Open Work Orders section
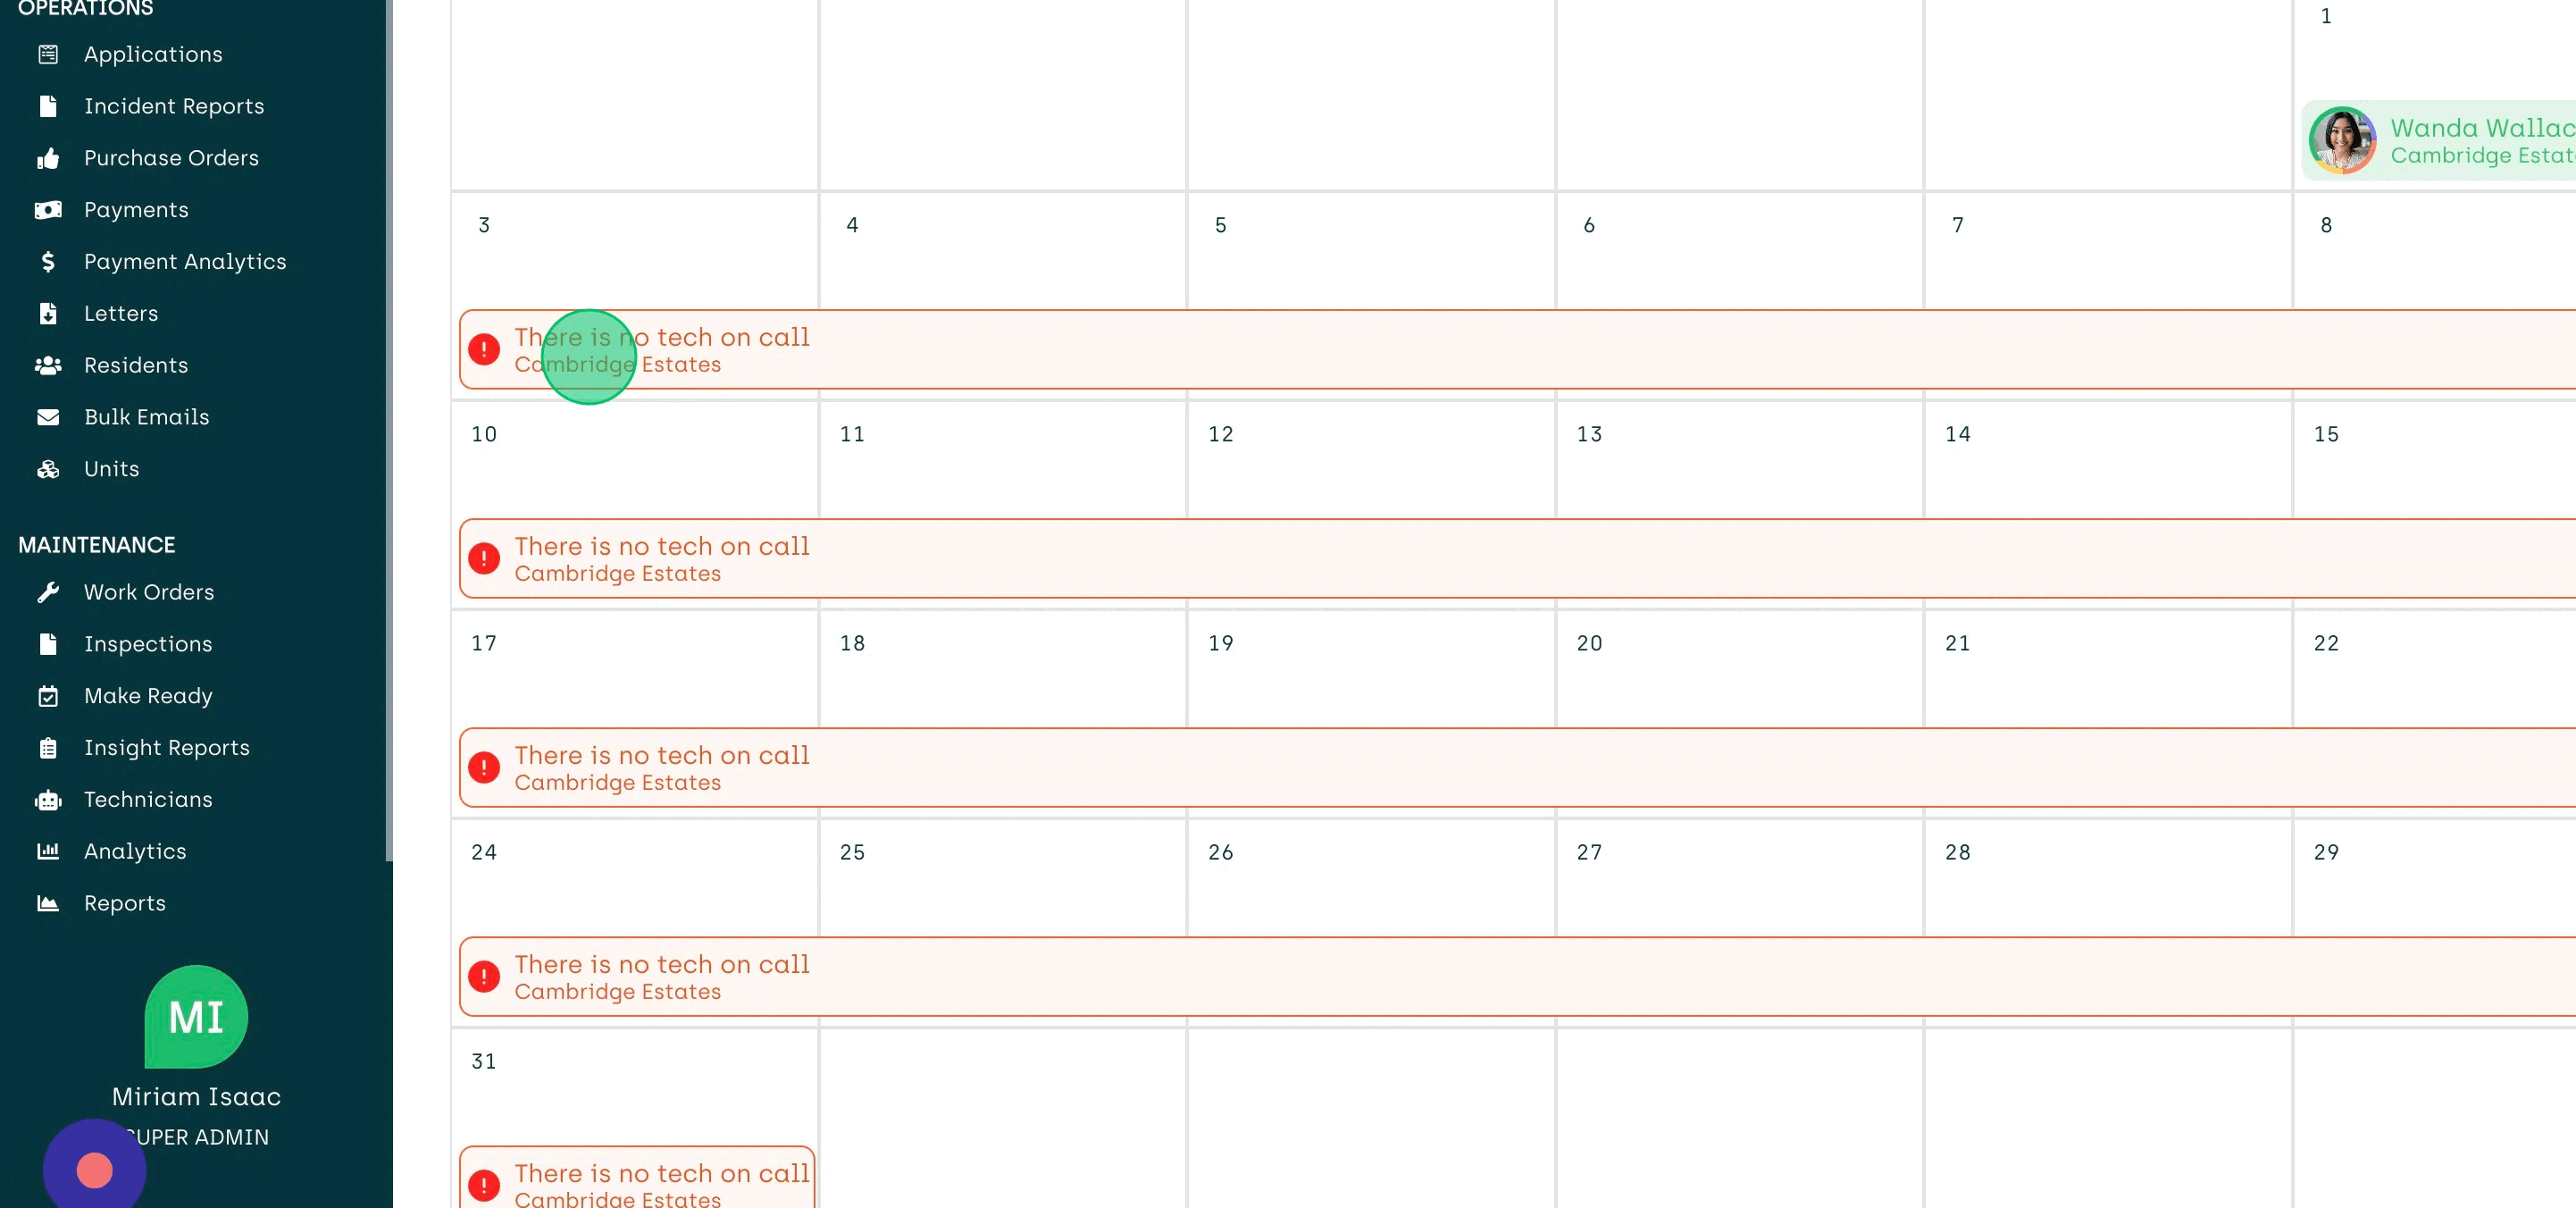This screenshot has width=2576, height=1208. point(148,591)
